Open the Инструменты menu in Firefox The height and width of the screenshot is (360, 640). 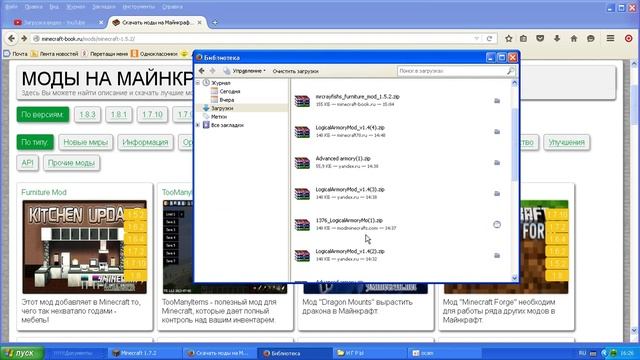click(x=138, y=7)
